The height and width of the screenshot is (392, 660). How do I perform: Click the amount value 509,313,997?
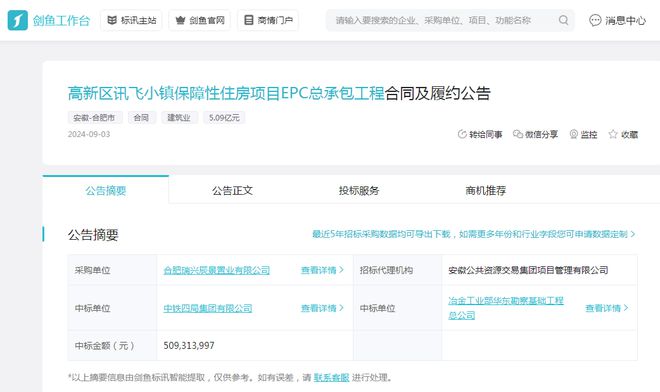pyautogui.click(x=189, y=346)
